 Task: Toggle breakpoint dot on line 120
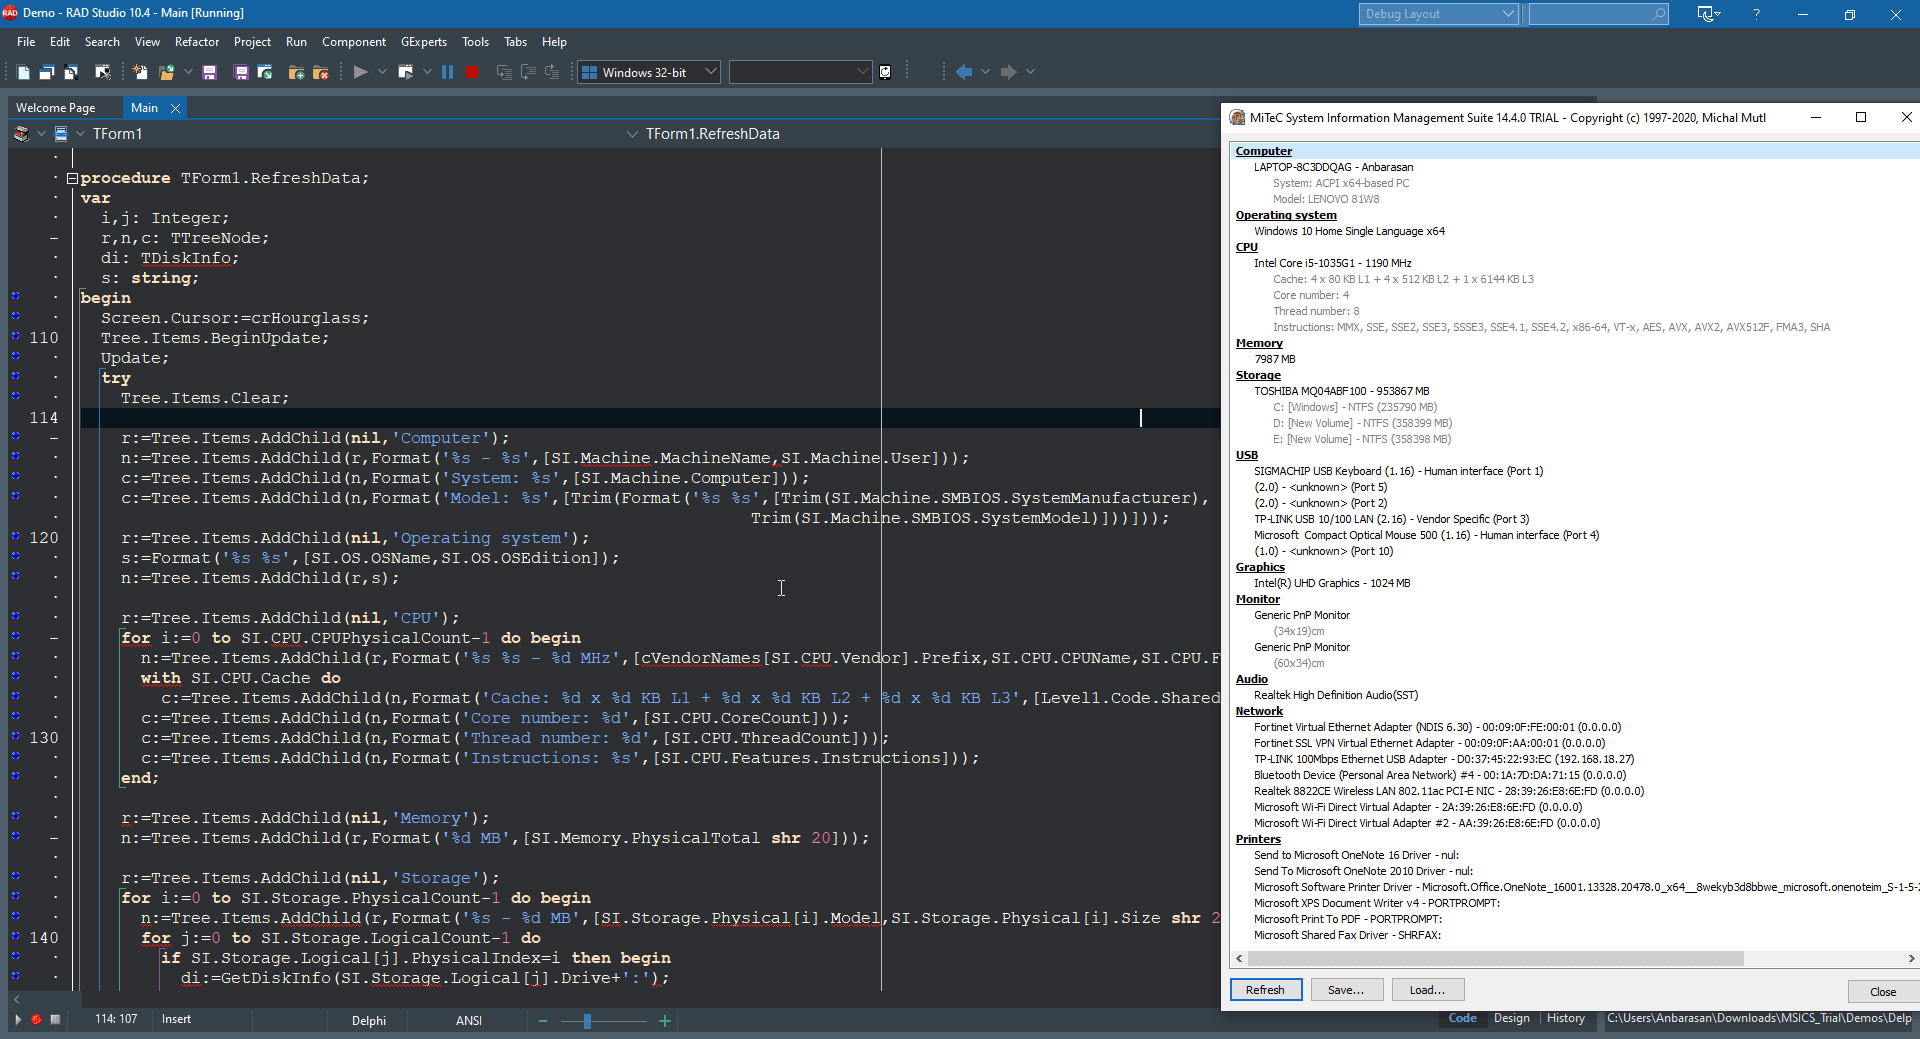tap(15, 536)
